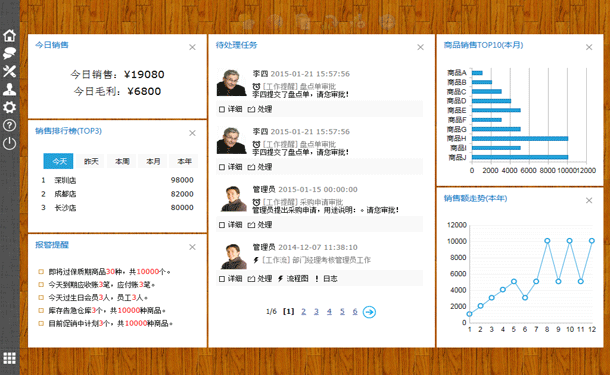610x375 pixels.
Task: Click the month 1 data point on trend line
Action: tap(469, 314)
